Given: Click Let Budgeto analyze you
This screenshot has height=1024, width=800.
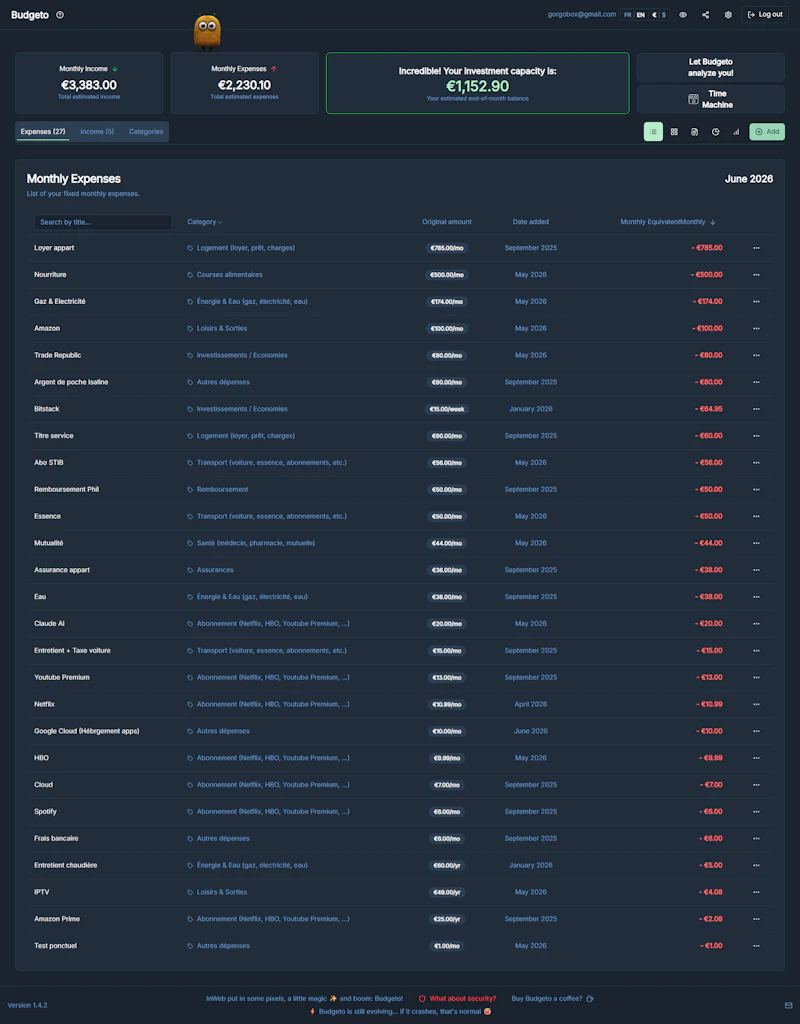Looking at the screenshot, I should coord(711,67).
